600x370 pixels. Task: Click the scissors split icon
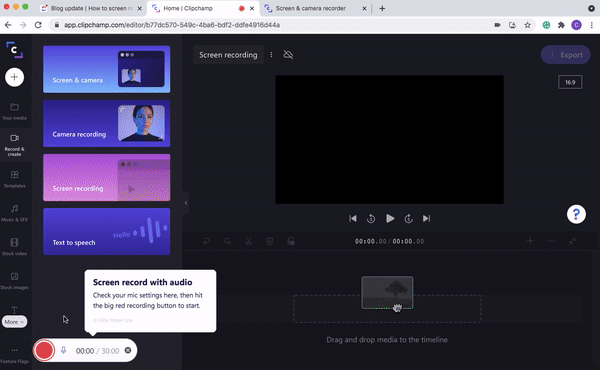point(249,241)
